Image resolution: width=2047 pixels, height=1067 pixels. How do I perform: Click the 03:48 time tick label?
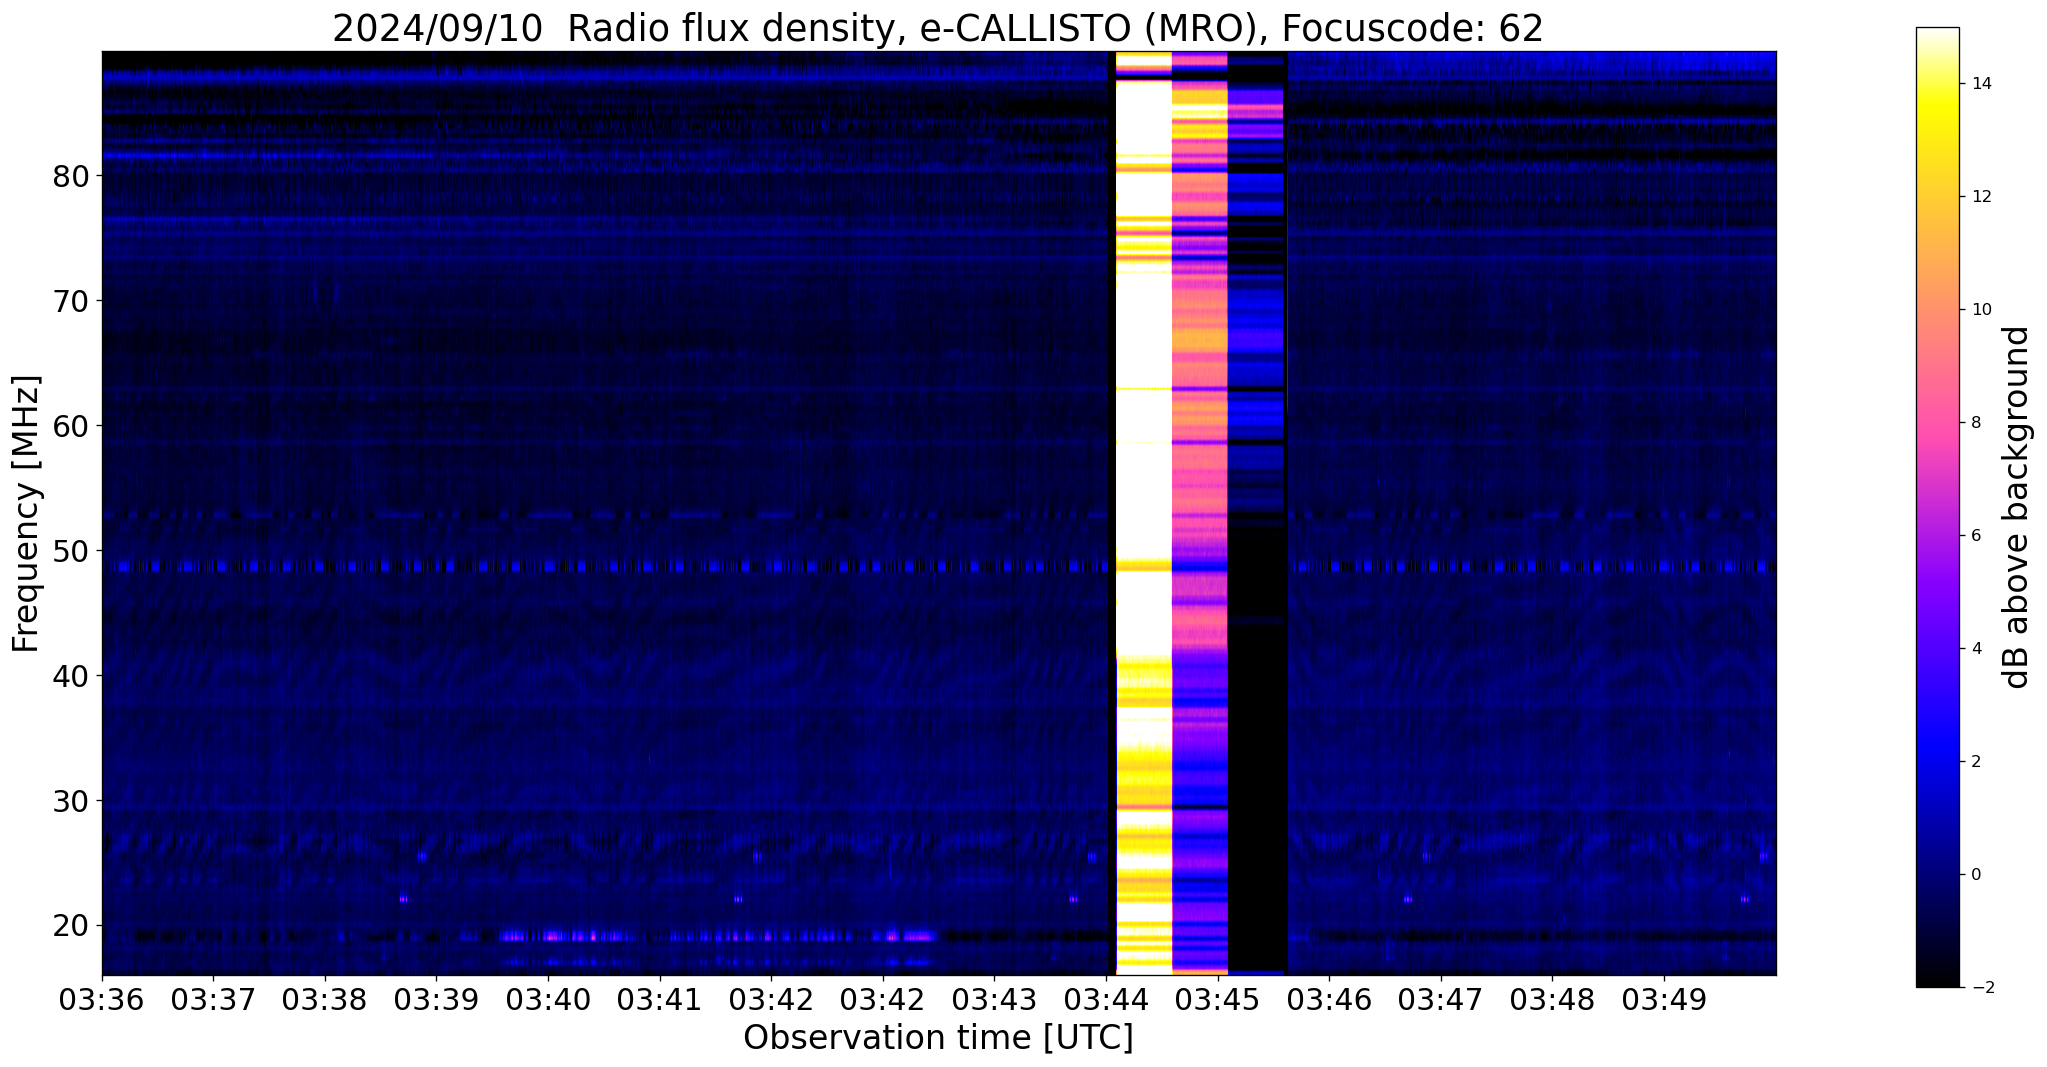(1553, 999)
